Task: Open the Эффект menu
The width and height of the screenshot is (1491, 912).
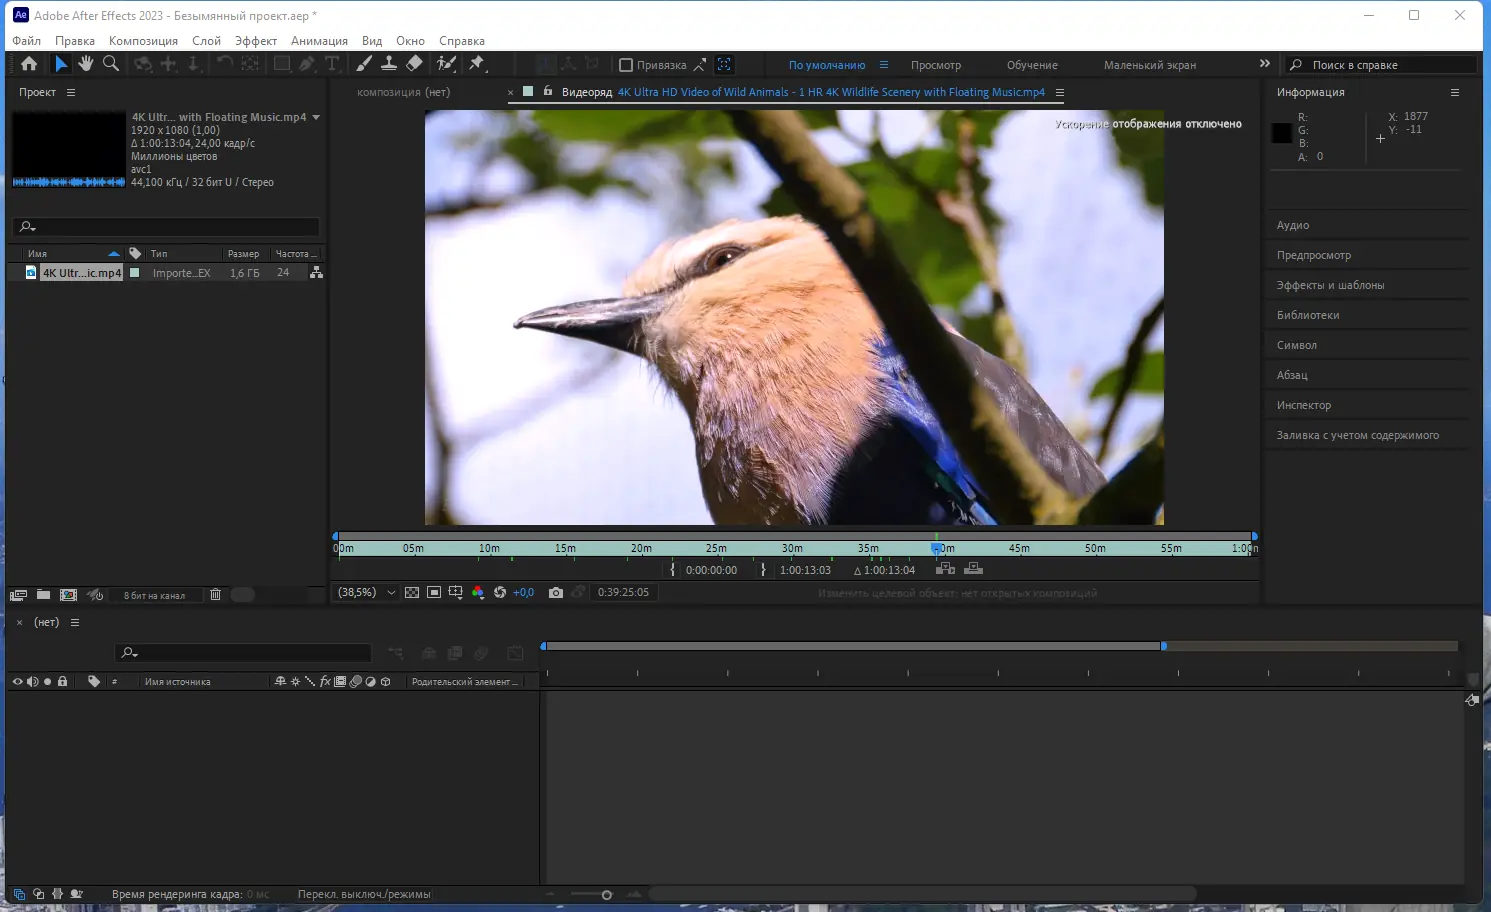Action: point(256,41)
